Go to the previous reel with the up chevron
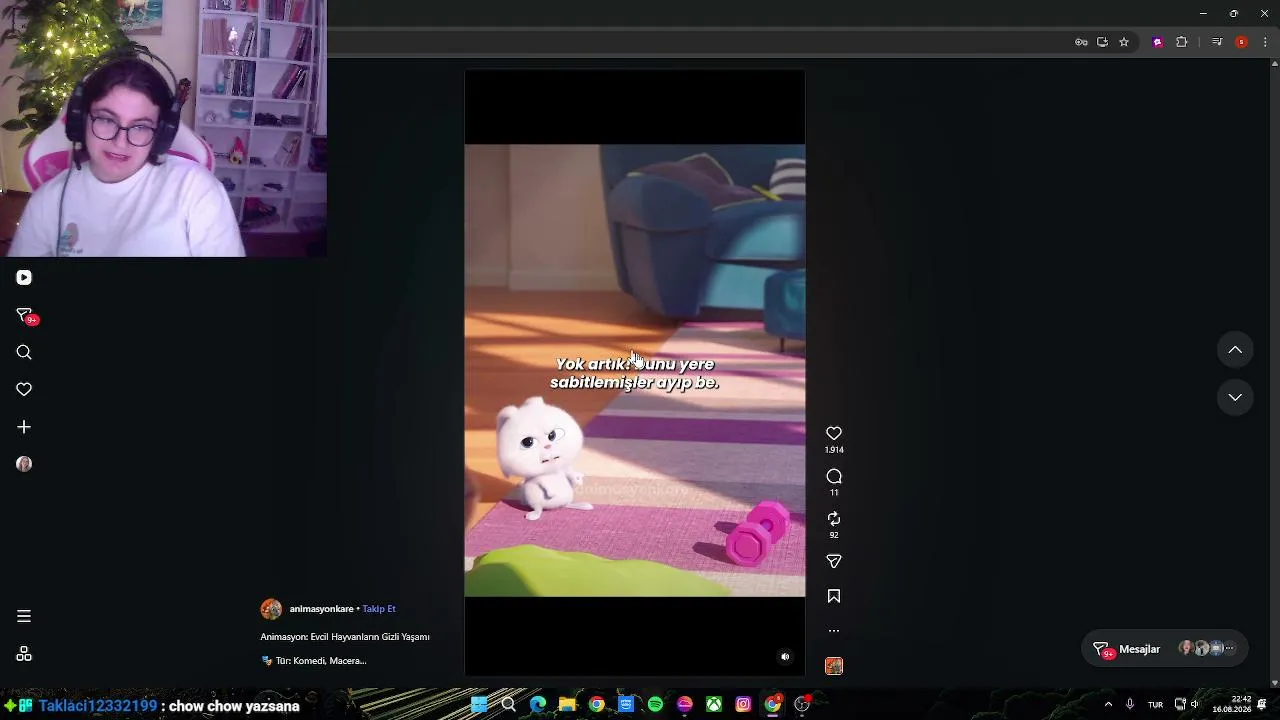The image size is (1280, 720). pos(1235,350)
